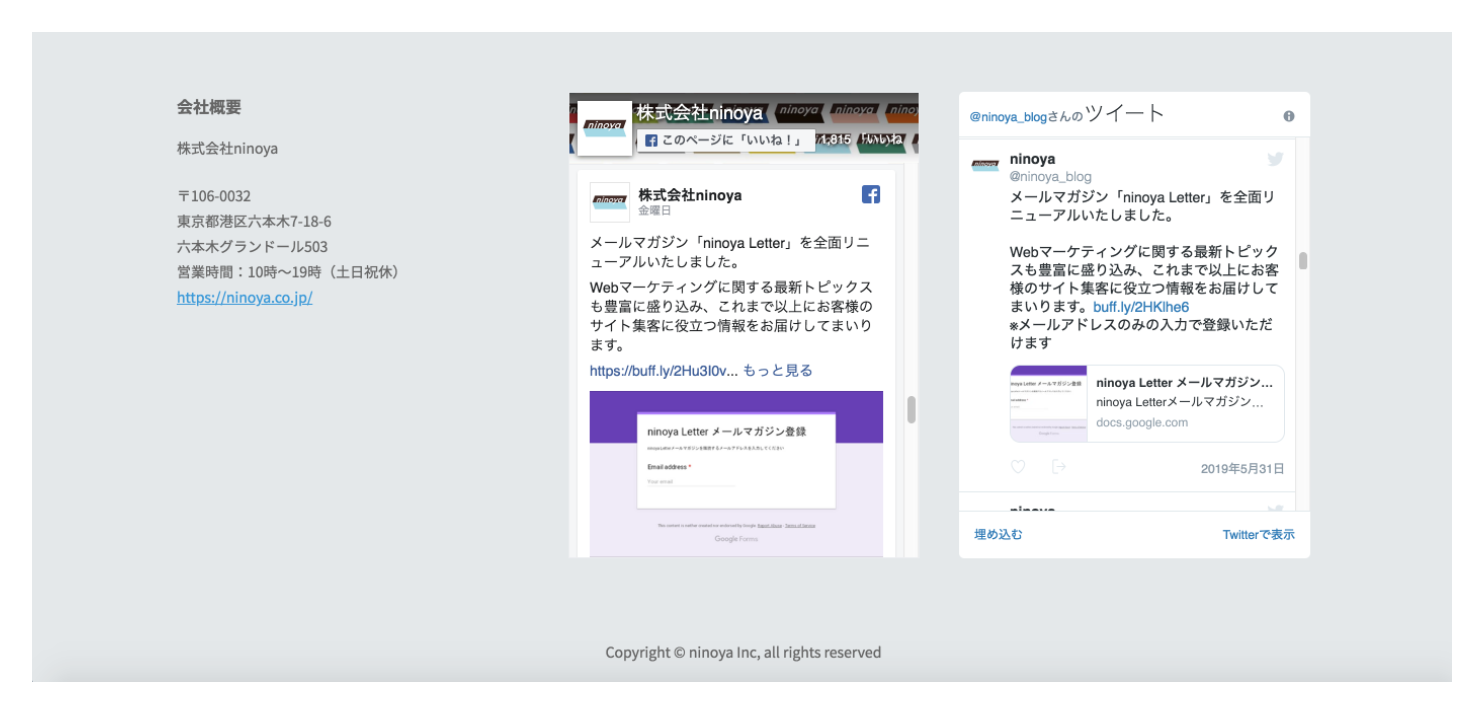Open the tweet info icon
This screenshot has height=716, width=1482.
click(1289, 114)
